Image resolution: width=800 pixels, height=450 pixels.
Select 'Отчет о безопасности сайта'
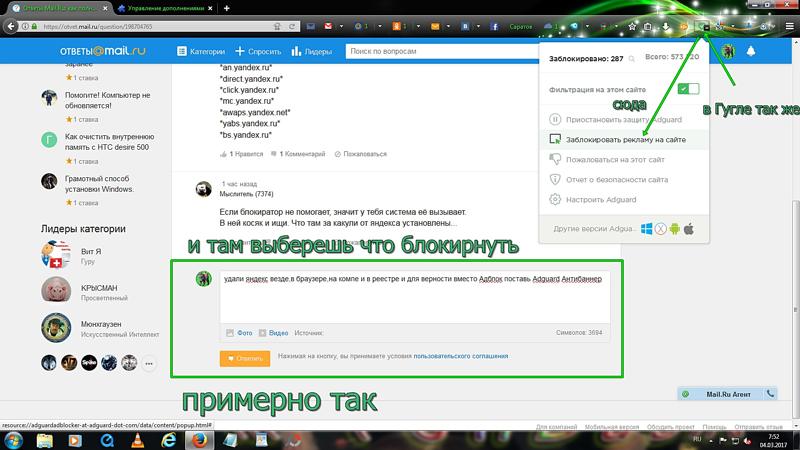[x=623, y=179]
